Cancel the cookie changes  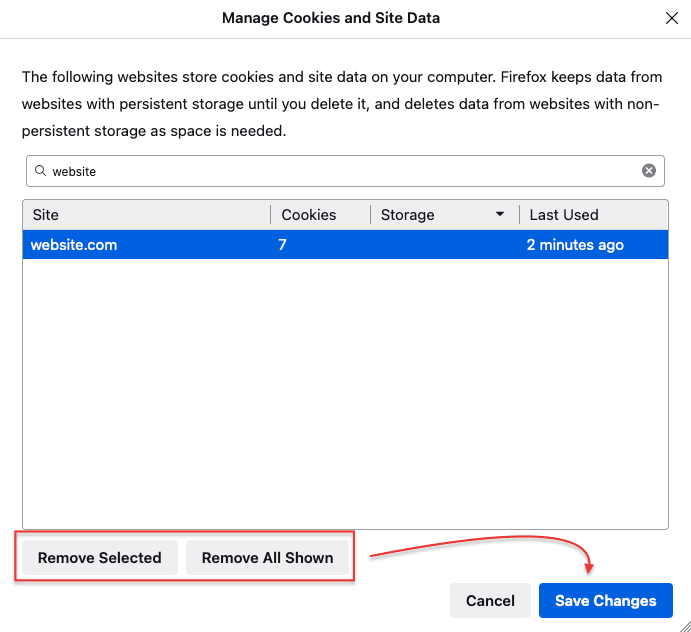click(490, 600)
